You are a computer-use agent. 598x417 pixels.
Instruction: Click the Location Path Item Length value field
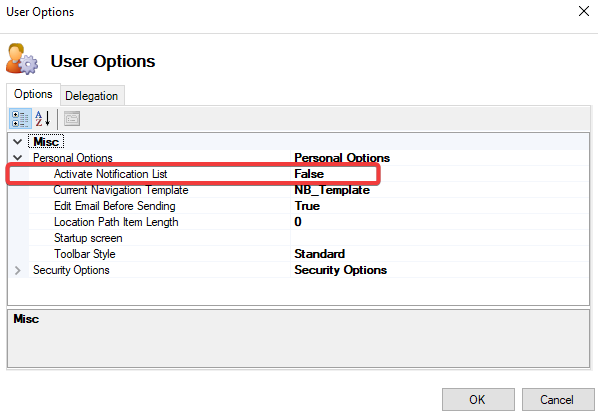(440, 222)
